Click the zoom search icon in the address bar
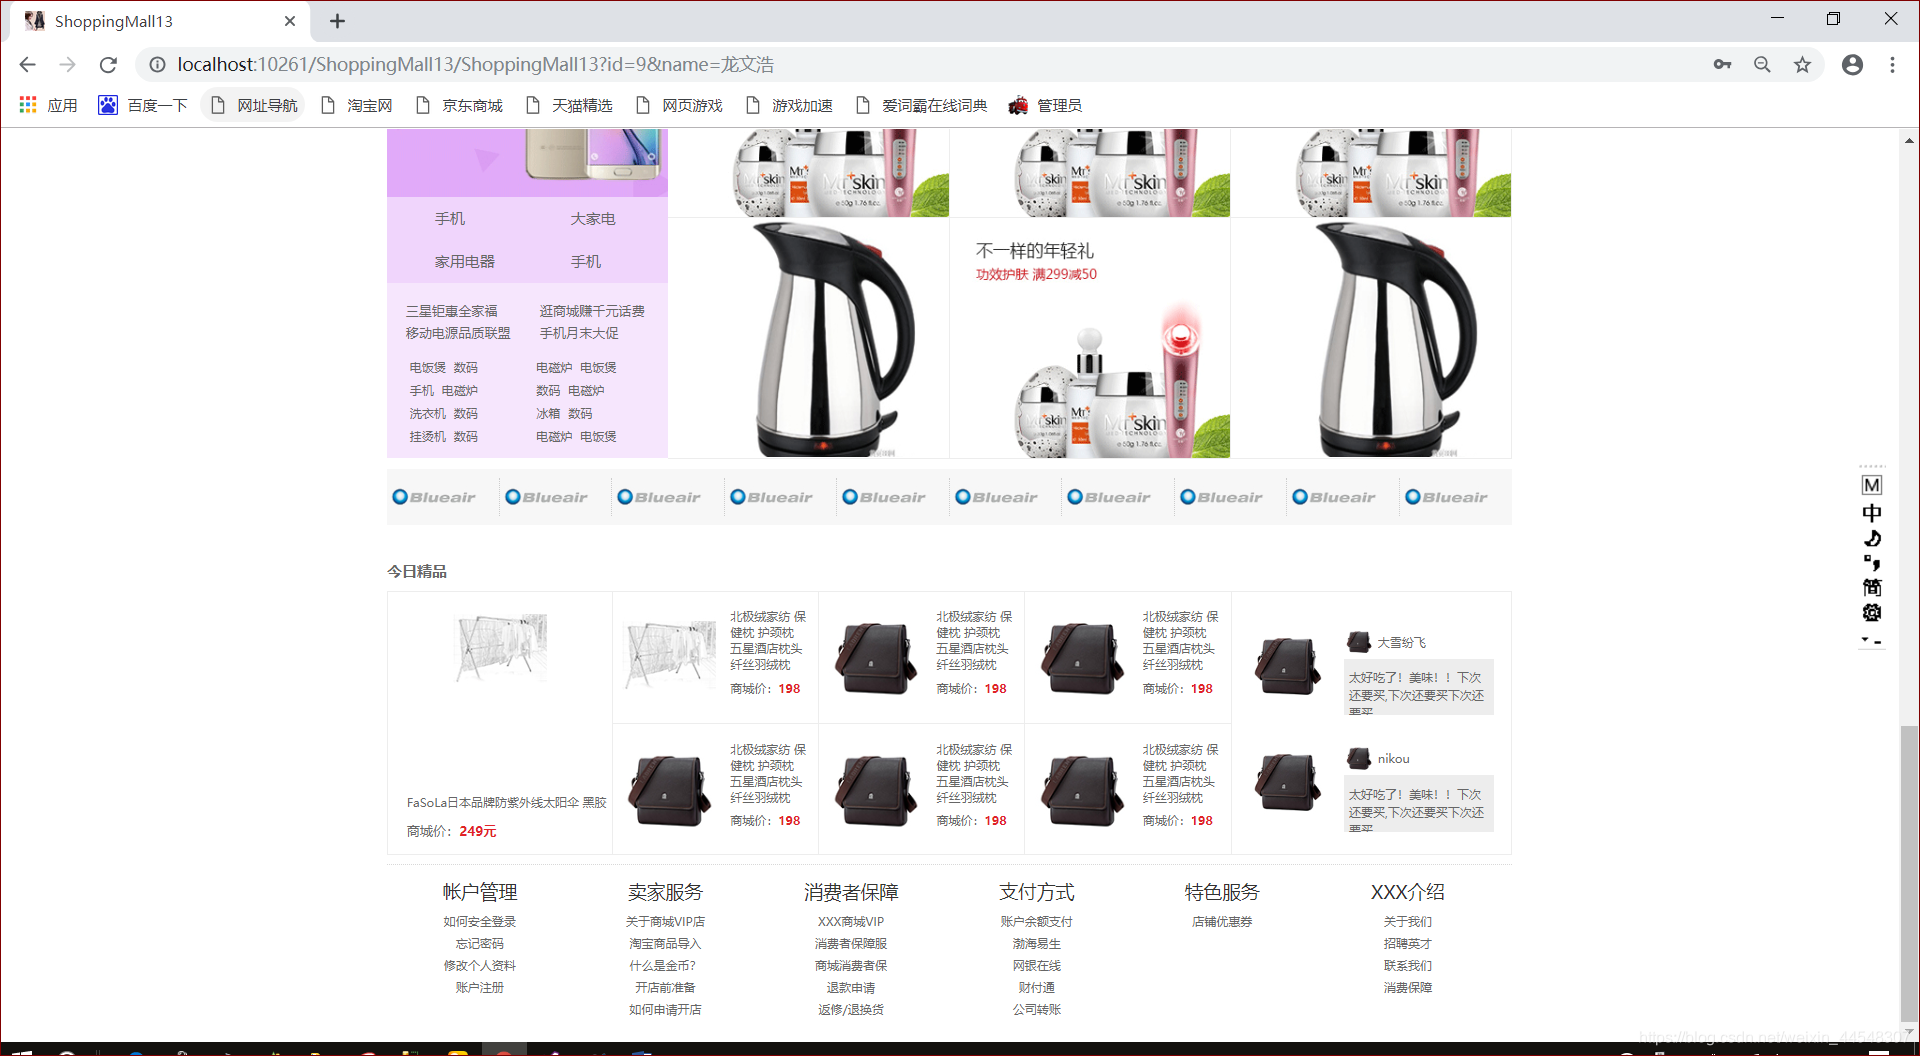The height and width of the screenshot is (1056, 1920). click(1763, 64)
